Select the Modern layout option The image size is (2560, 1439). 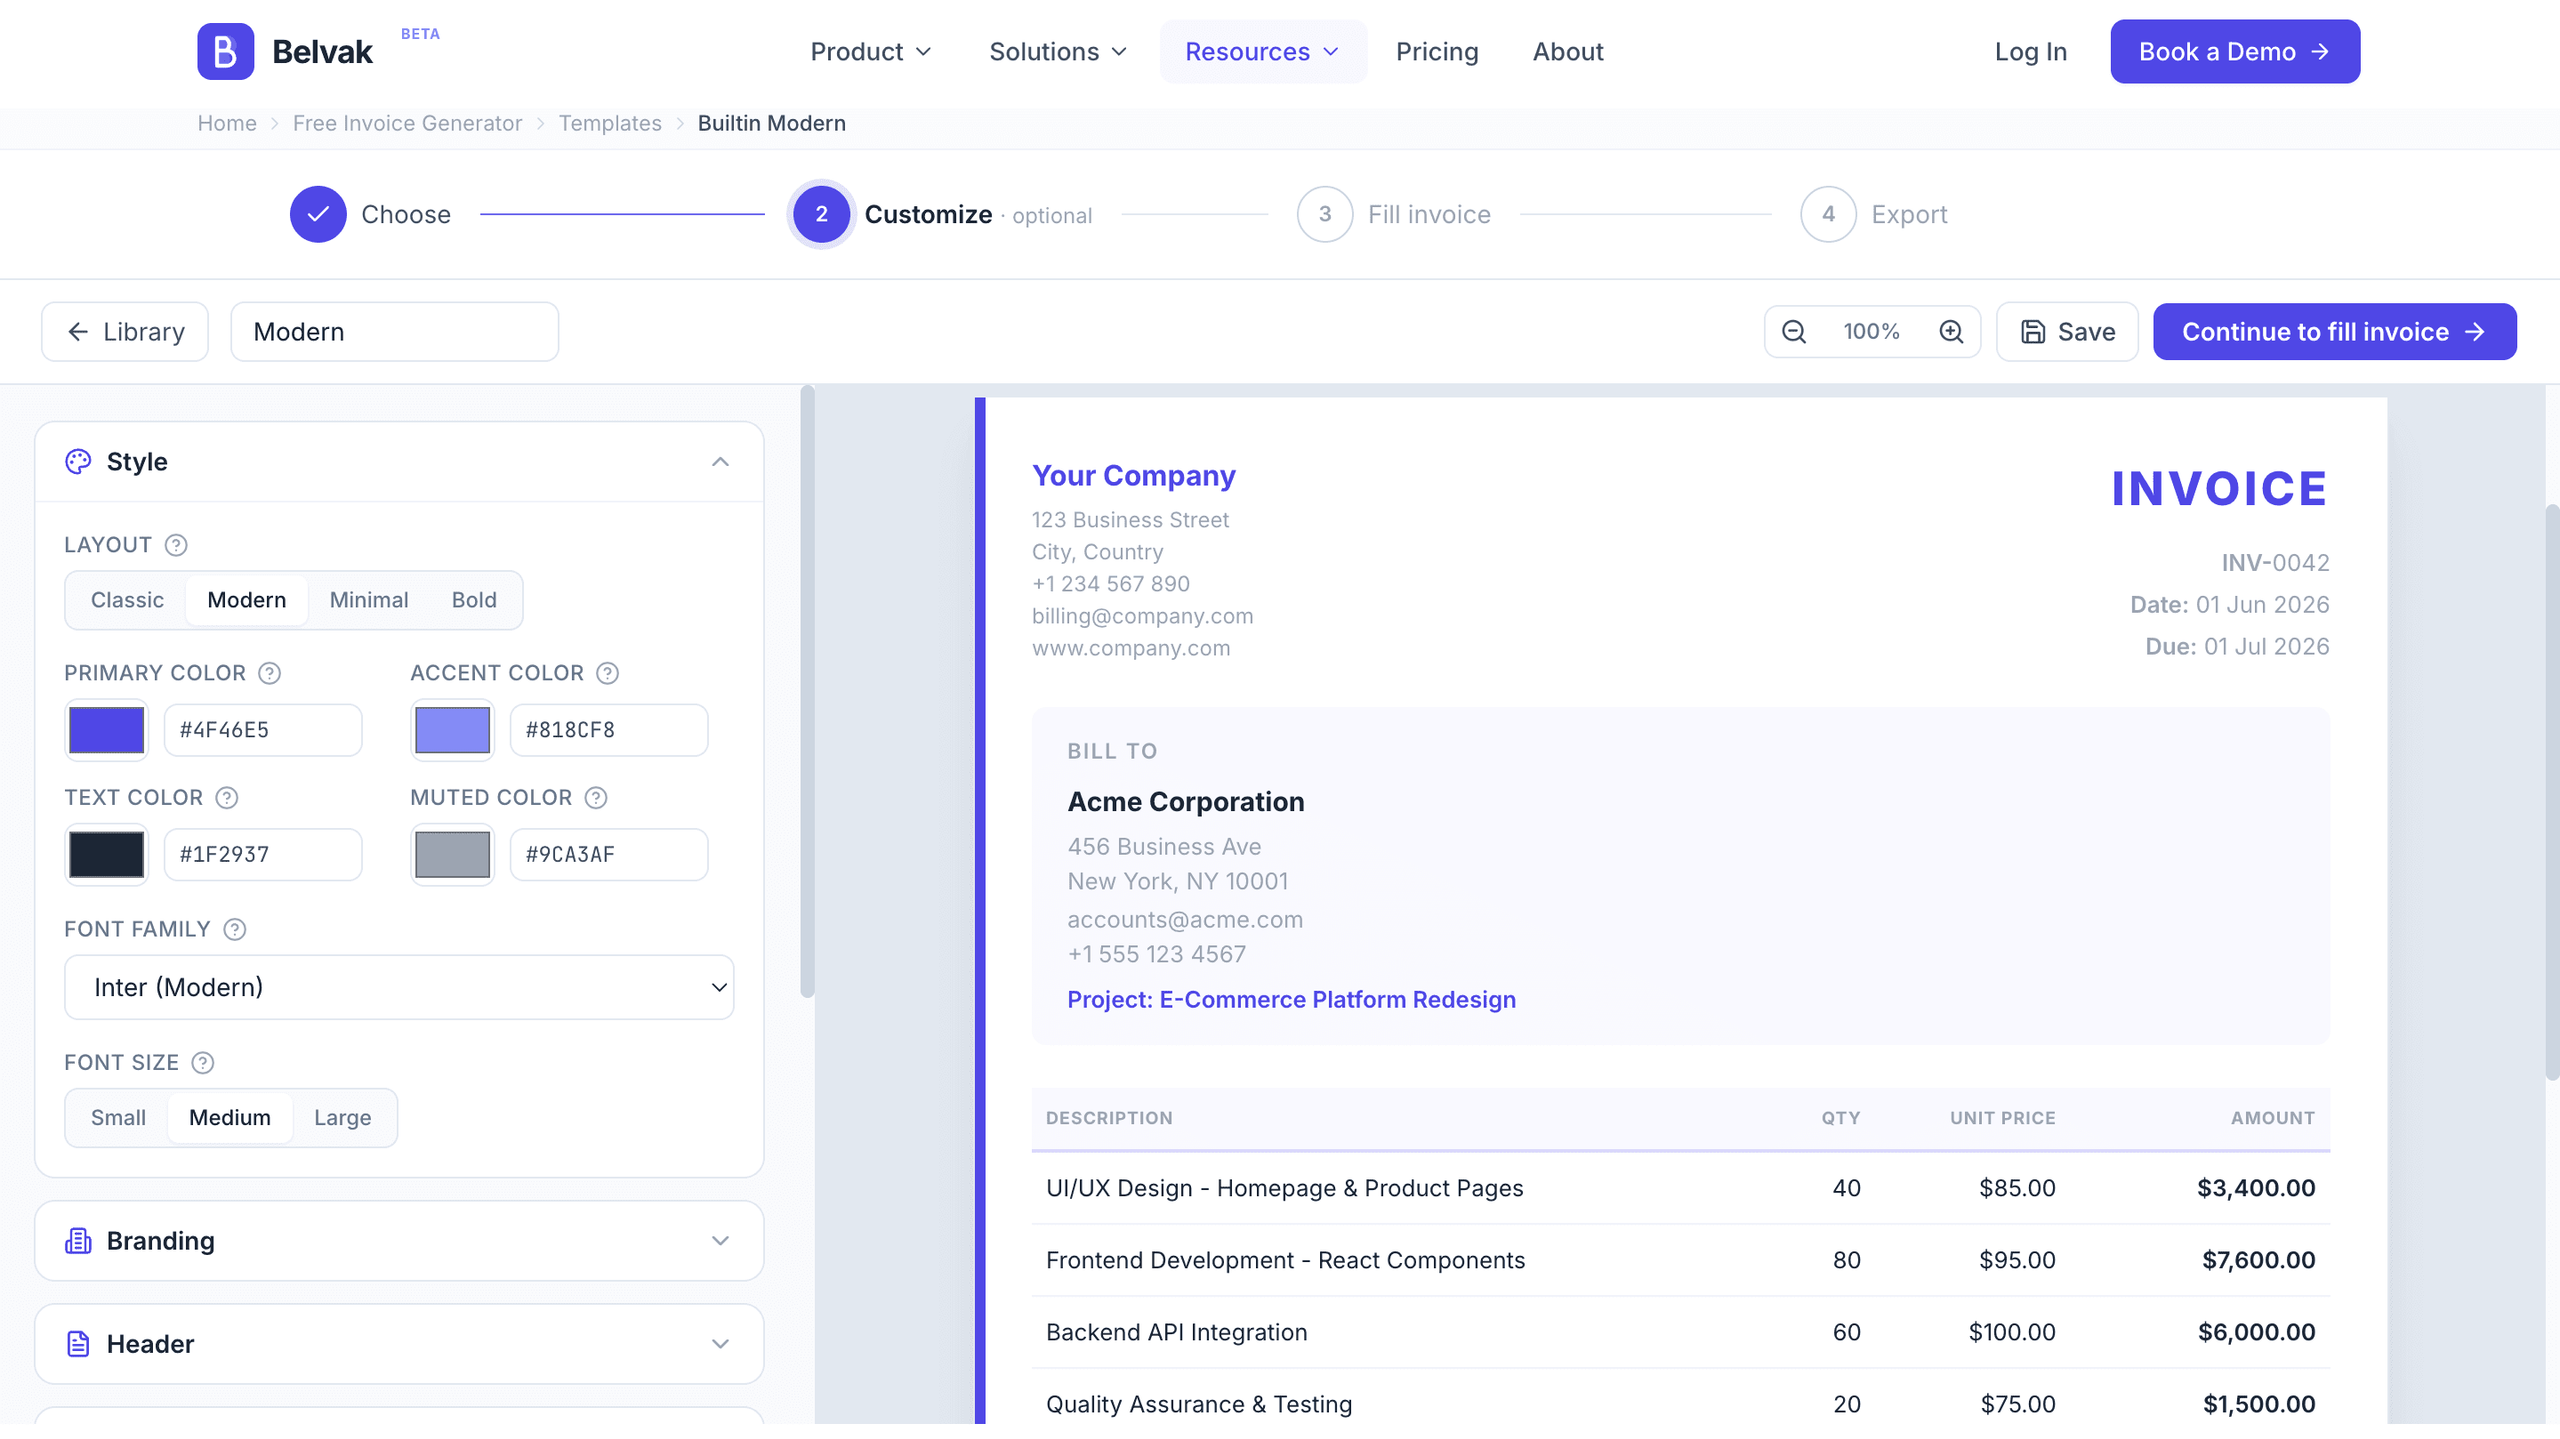pyautogui.click(x=247, y=600)
